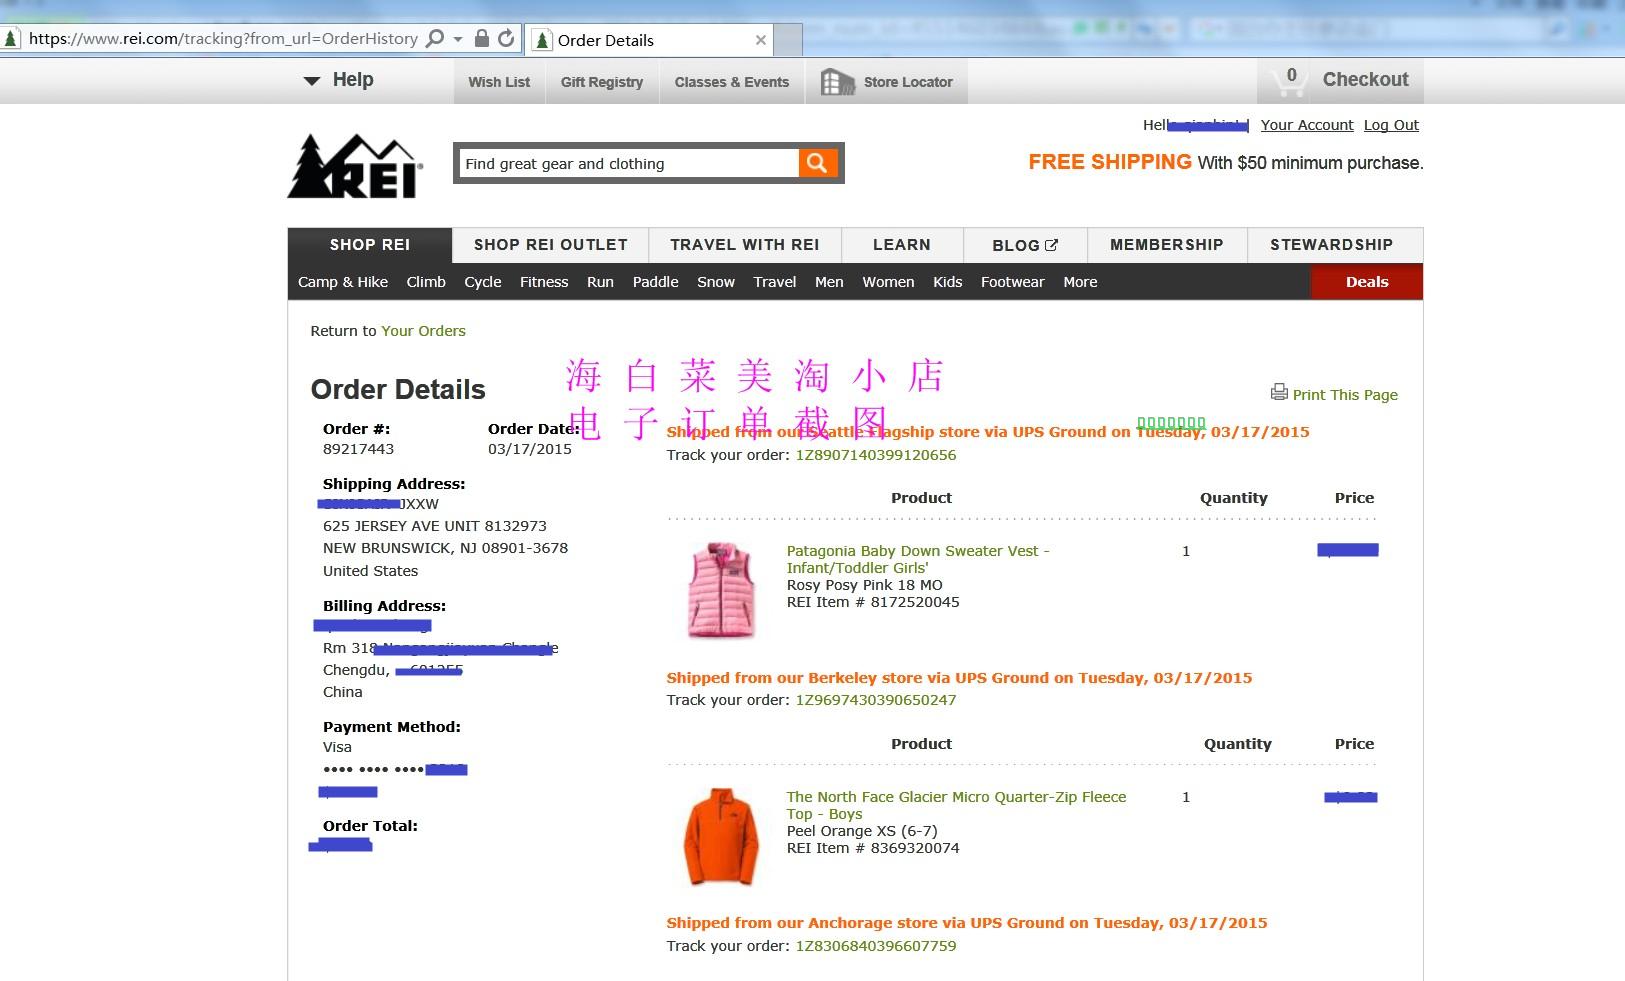Click the Order Details page heading
Viewport: 1625px width, 981px height.
tap(398, 389)
